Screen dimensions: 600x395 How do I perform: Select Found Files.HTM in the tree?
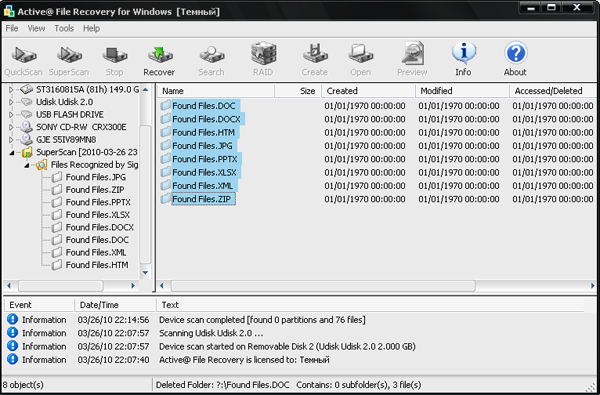pyautogui.click(x=97, y=265)
